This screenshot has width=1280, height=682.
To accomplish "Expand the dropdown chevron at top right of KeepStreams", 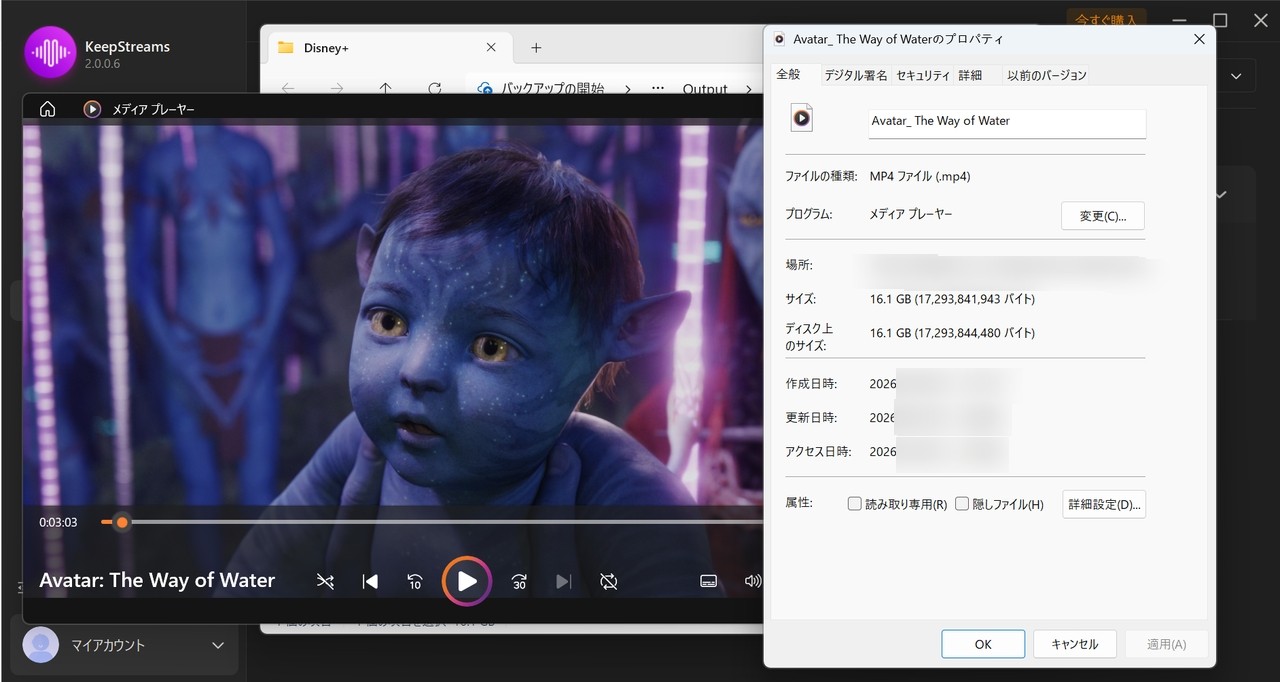I will [x=1237, y=76].
